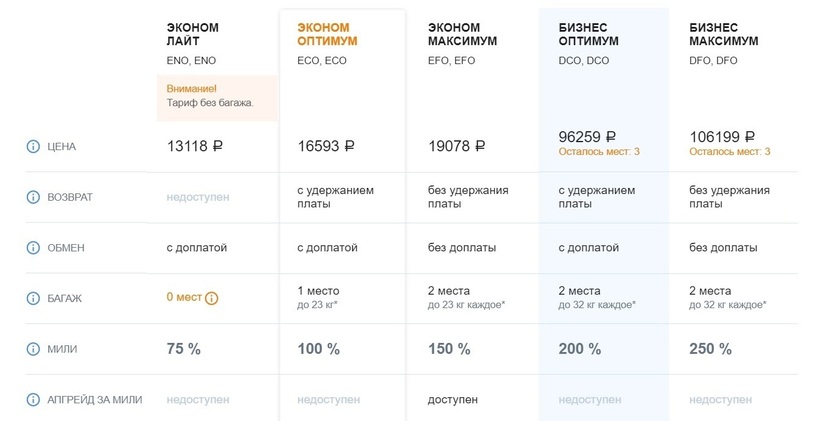Open the info icon for АПГРЕЙД ЗА МИЛИ
Viewport: 820px width, 421px height.
[33, 400]
